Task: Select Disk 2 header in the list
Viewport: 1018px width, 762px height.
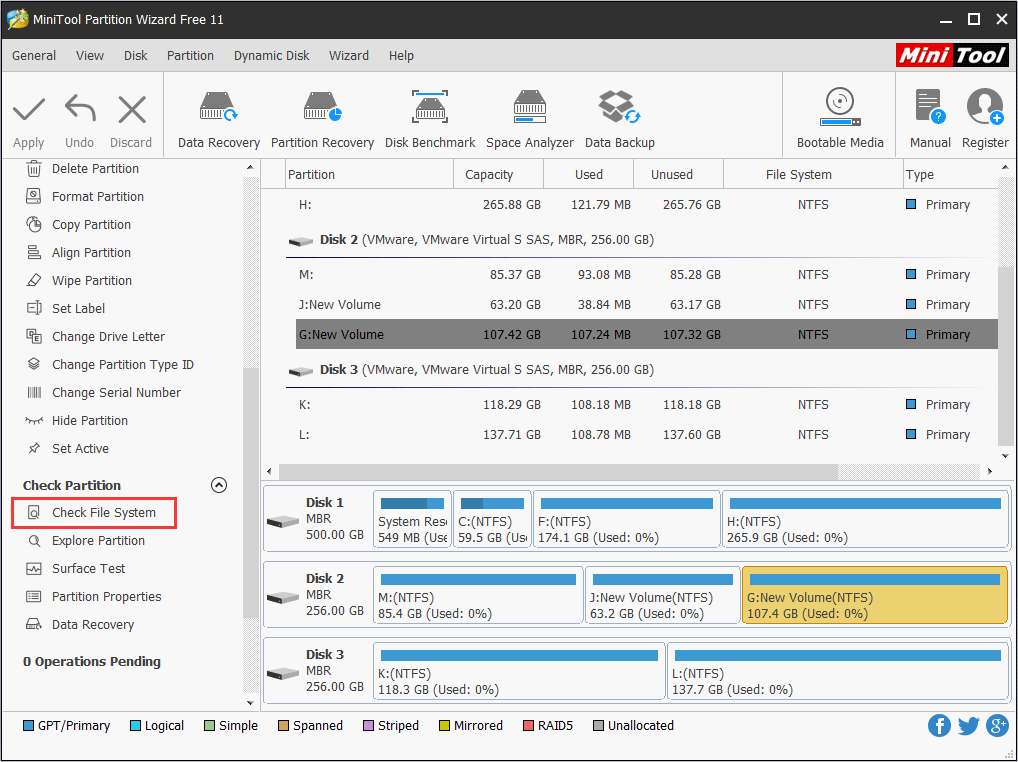Action: (471, 240)
